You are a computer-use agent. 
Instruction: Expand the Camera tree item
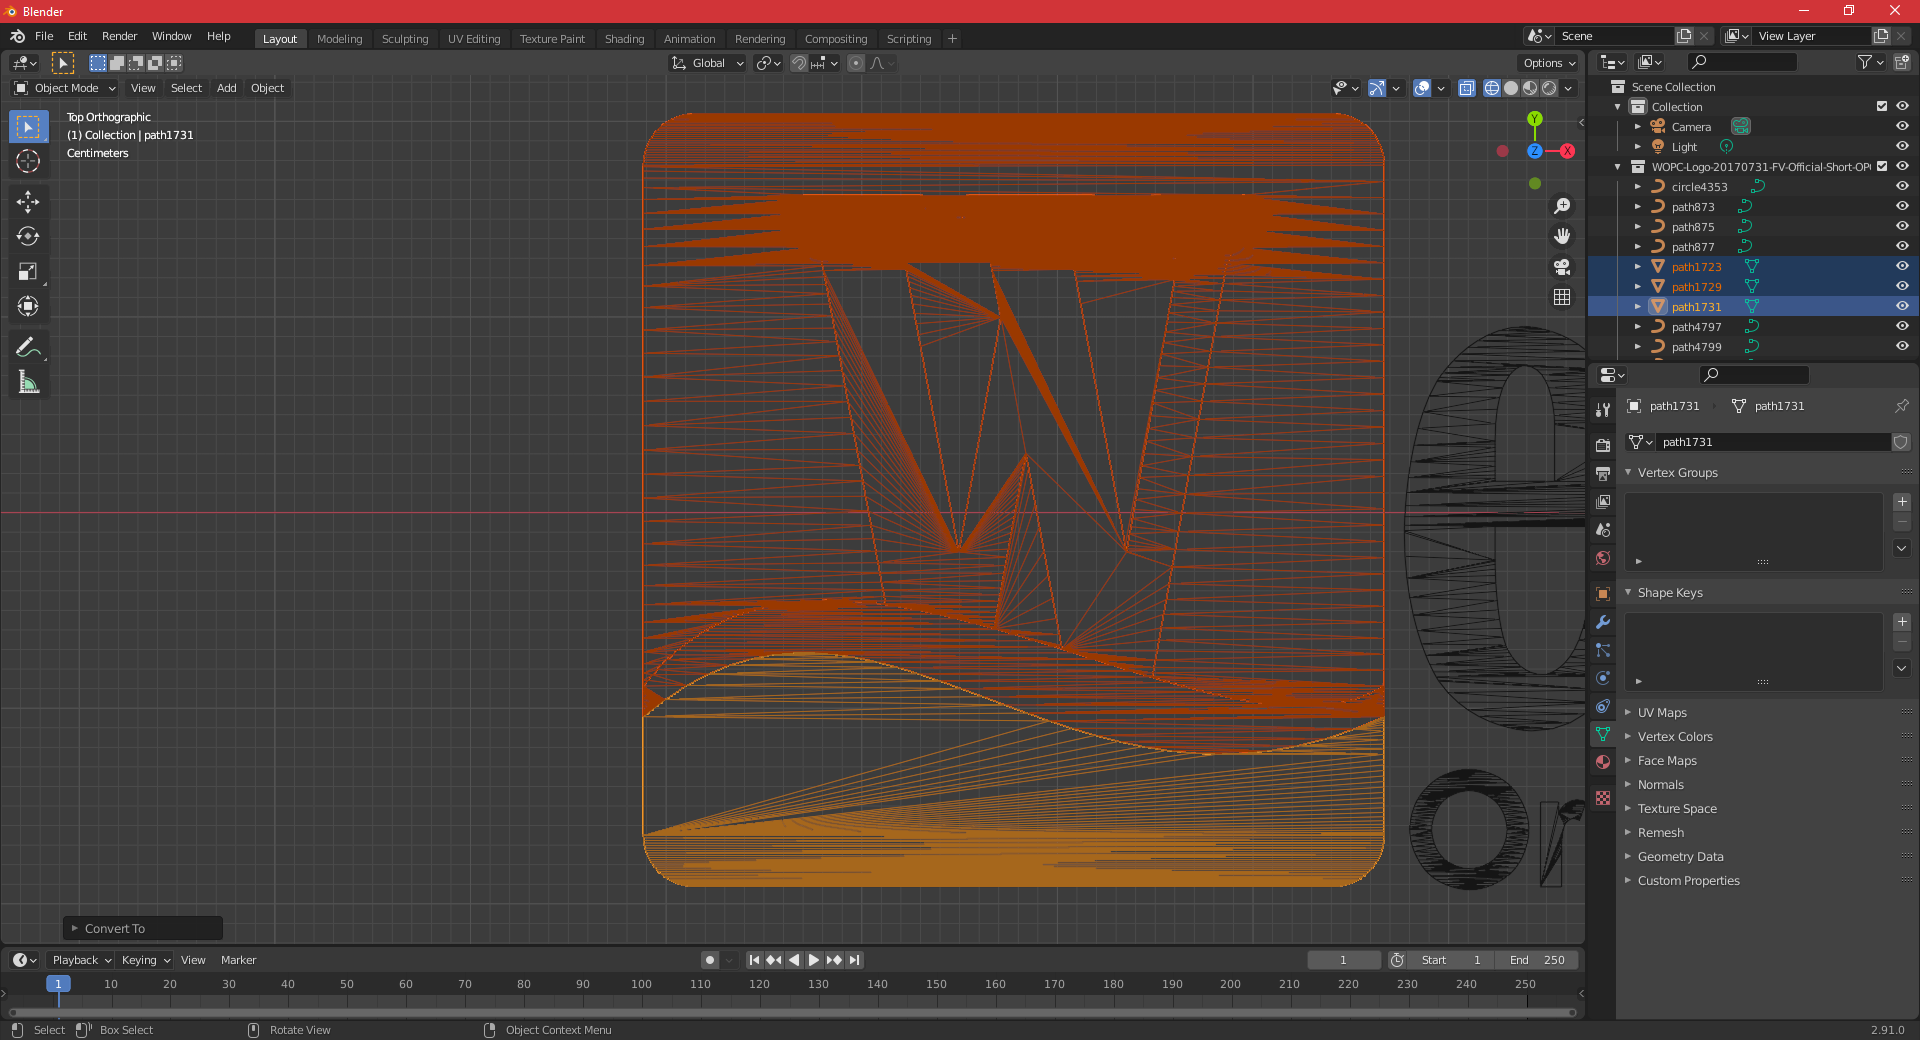pos(1637,127)
